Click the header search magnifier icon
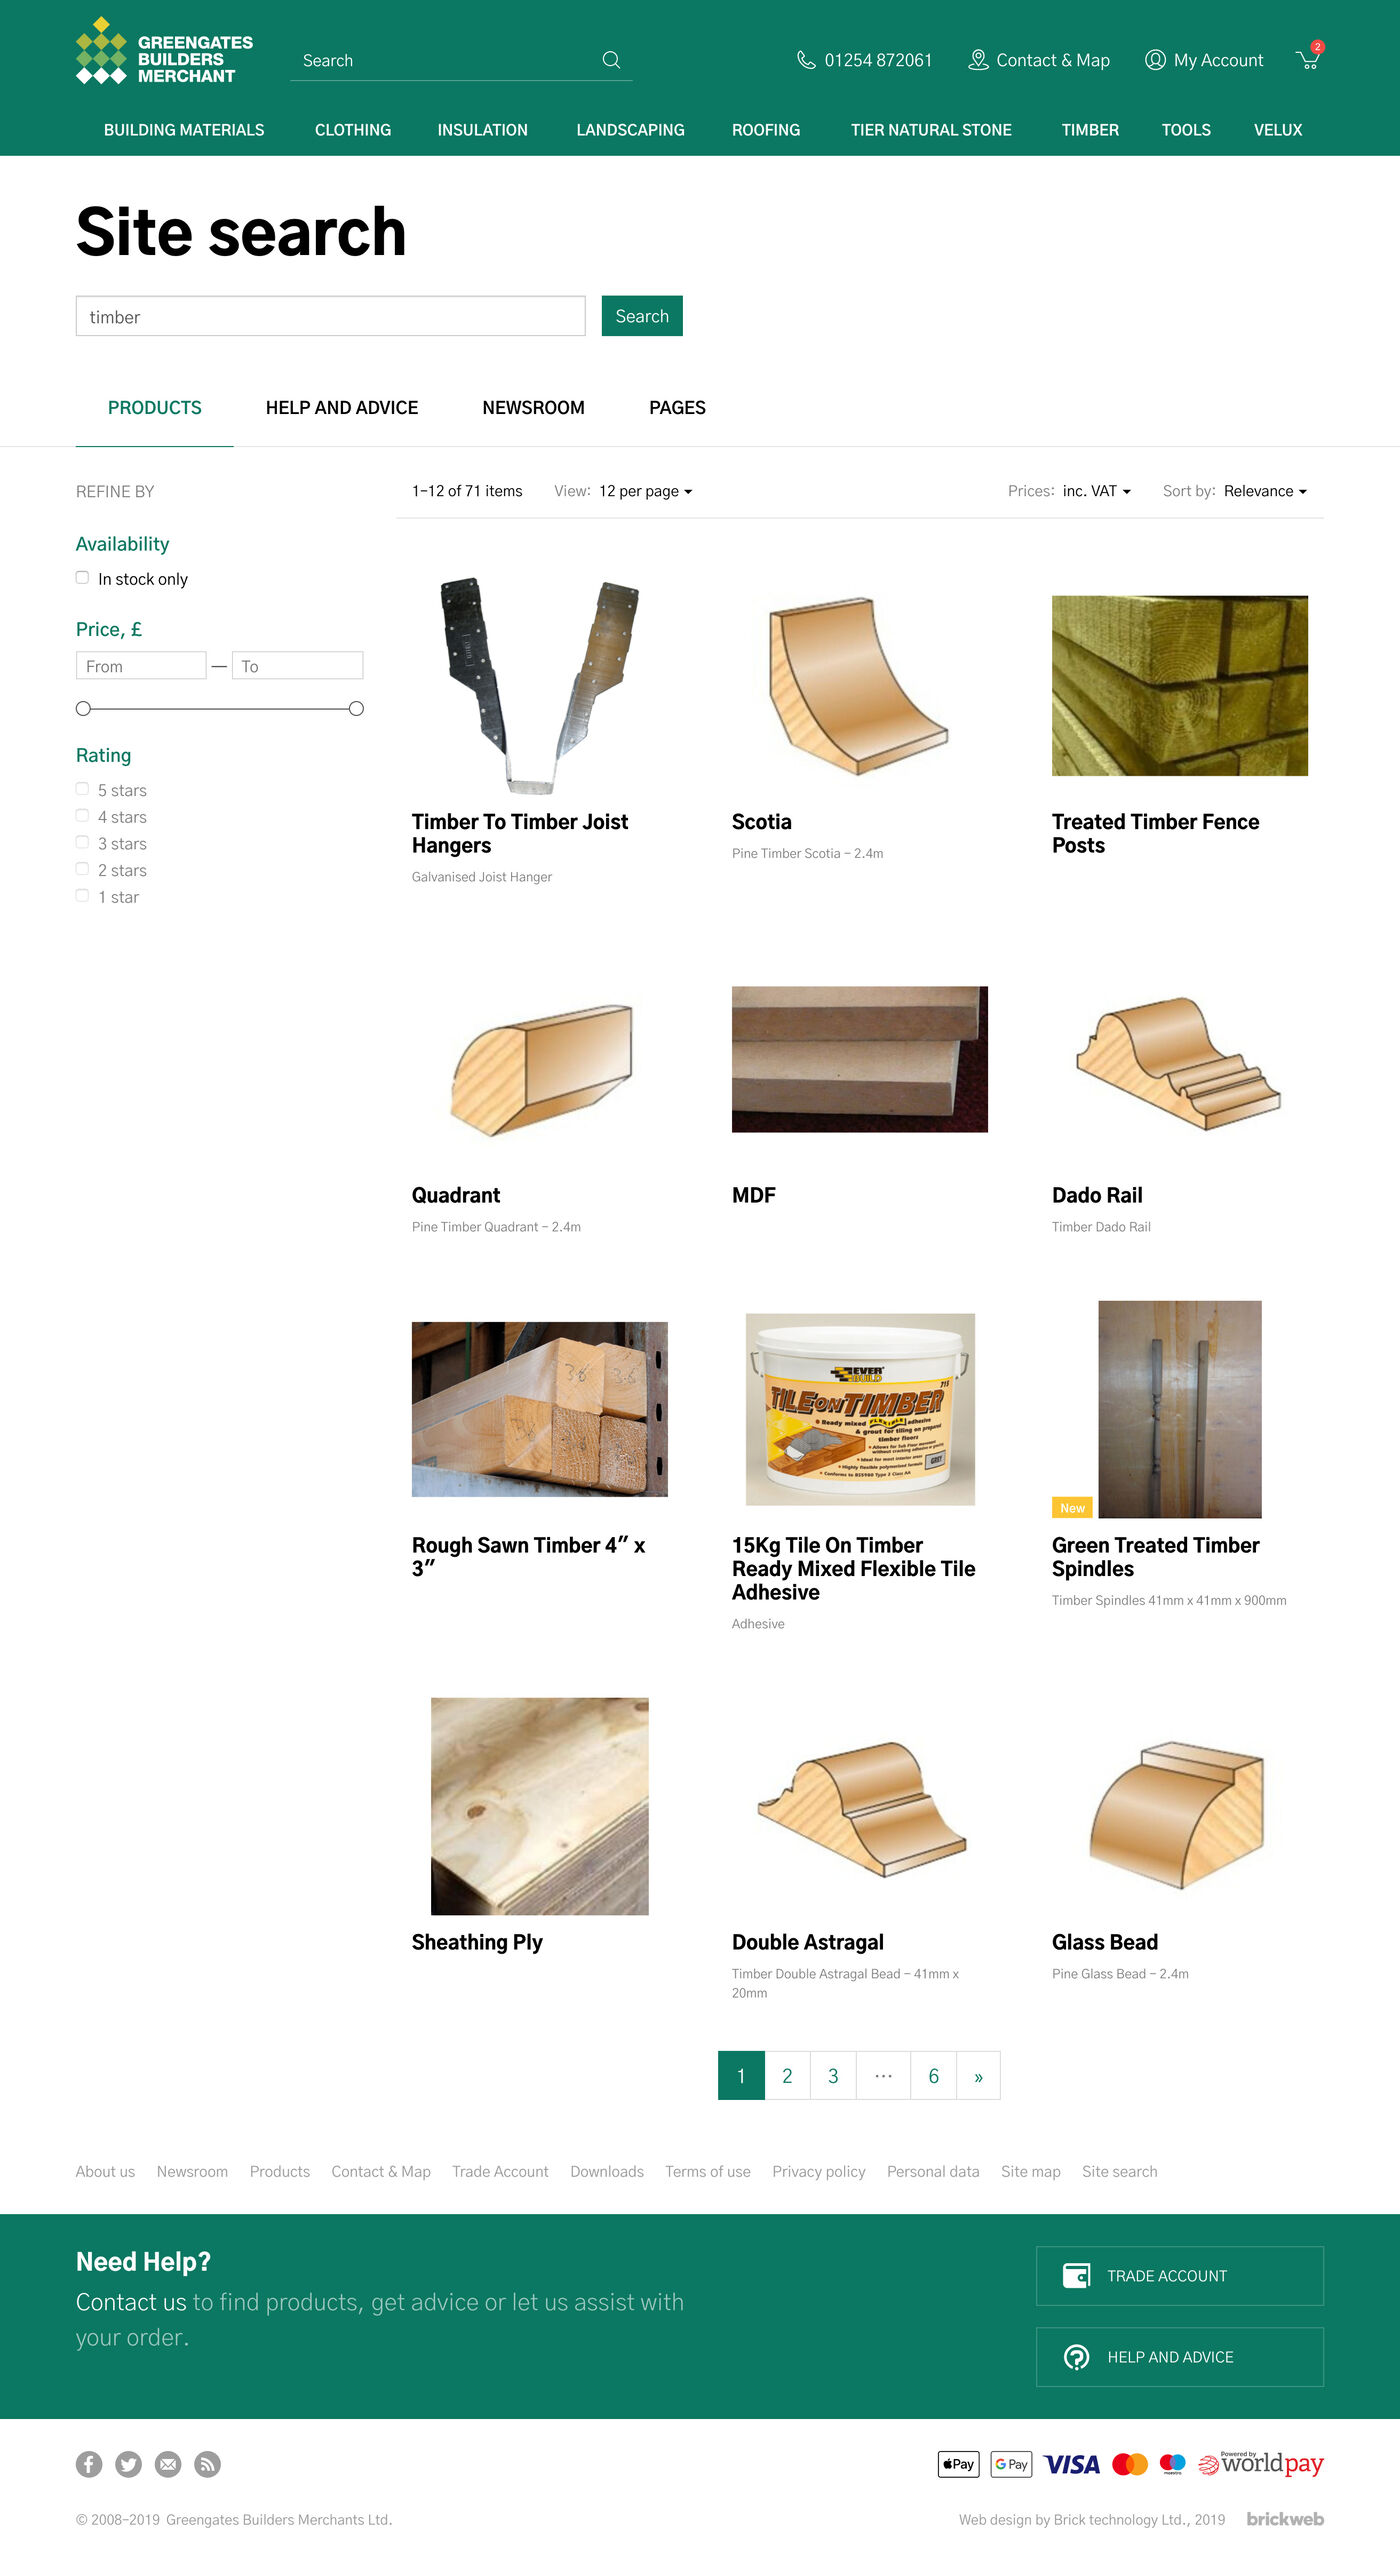Screen dimensions: 1400x2562 point(611,60)
